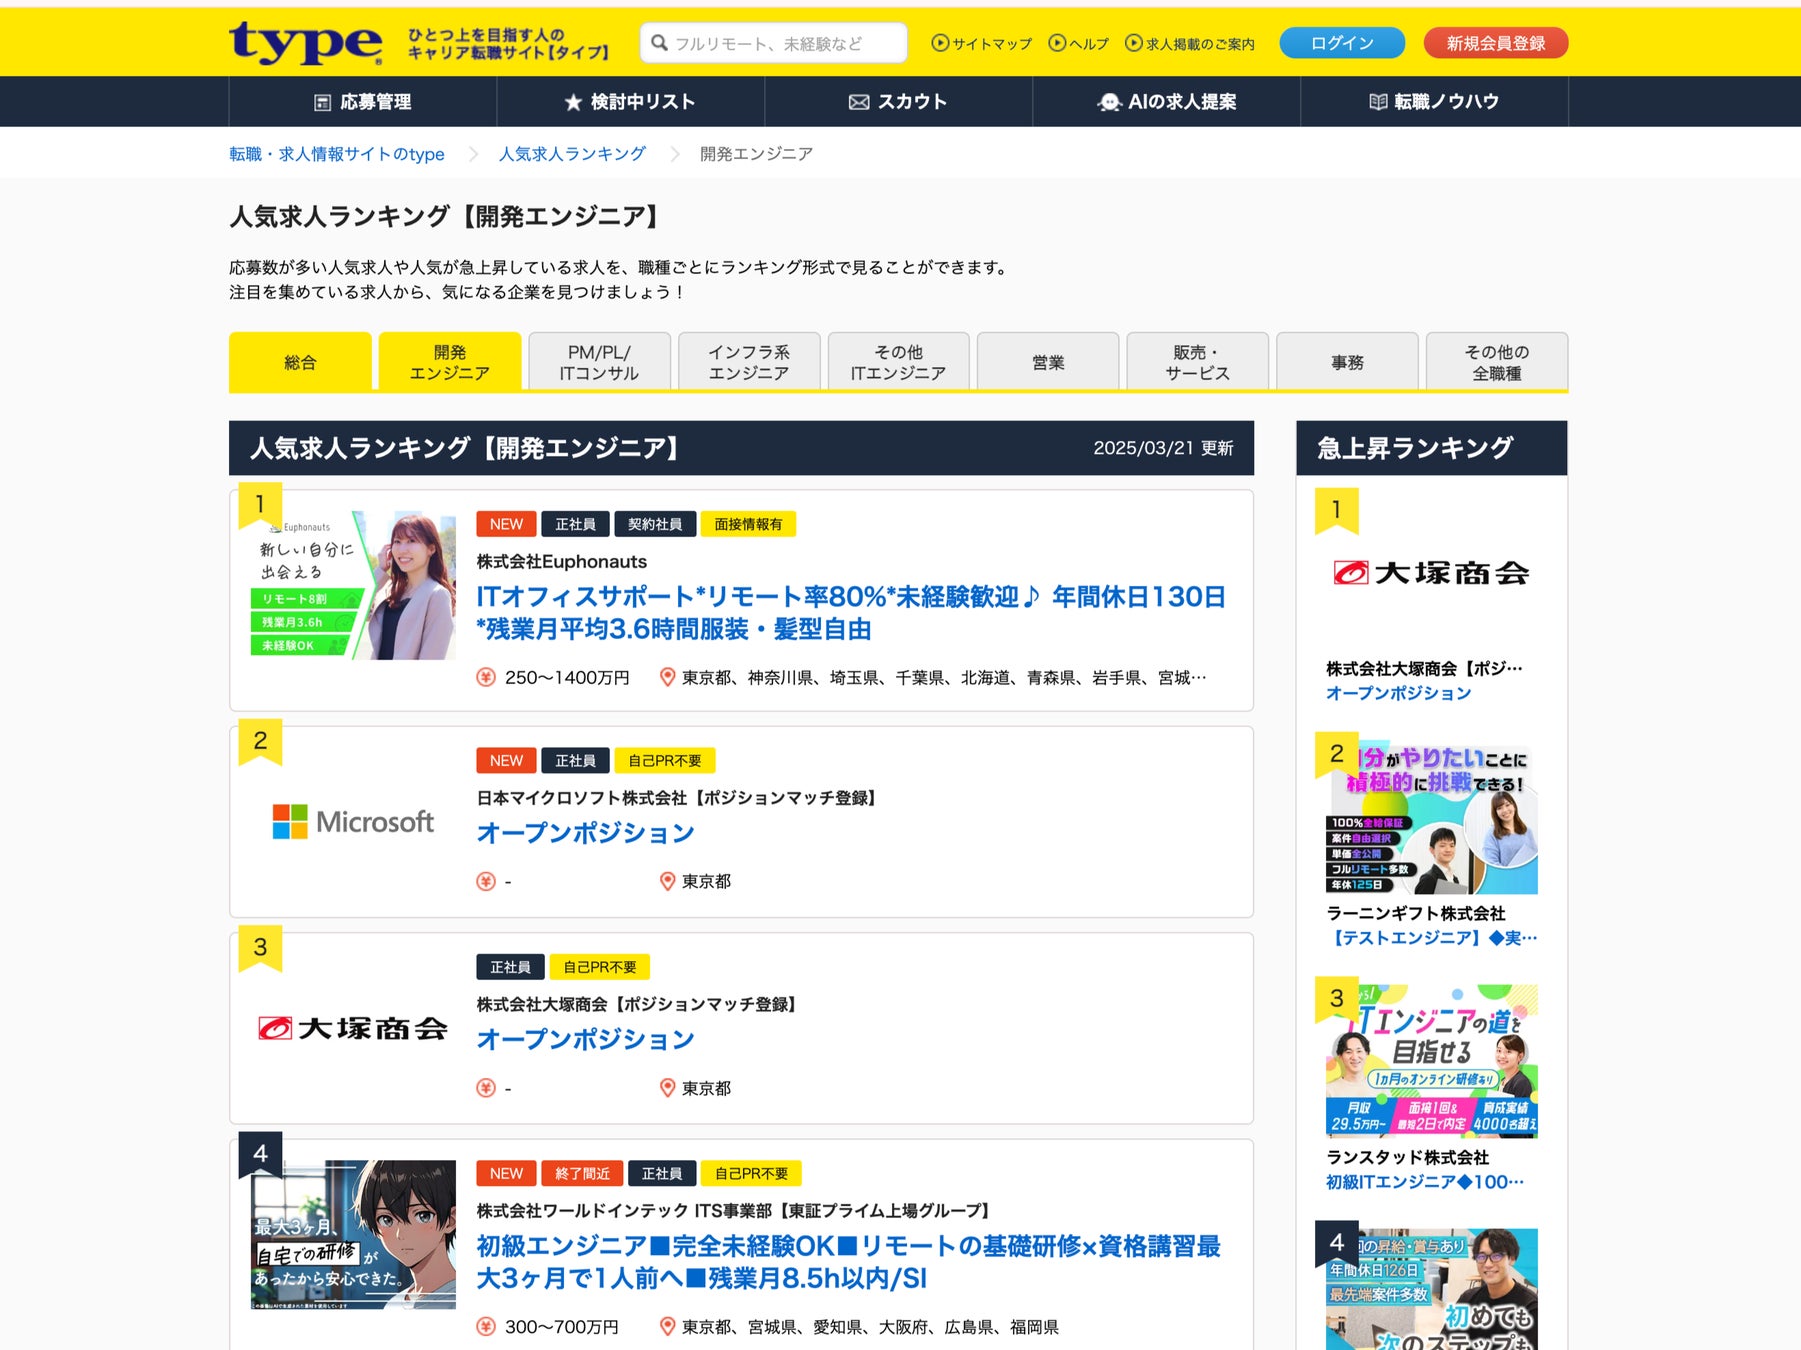Click the 転職ノウハウ book icon
1801x1350 pixels.
click(1378, 102)
